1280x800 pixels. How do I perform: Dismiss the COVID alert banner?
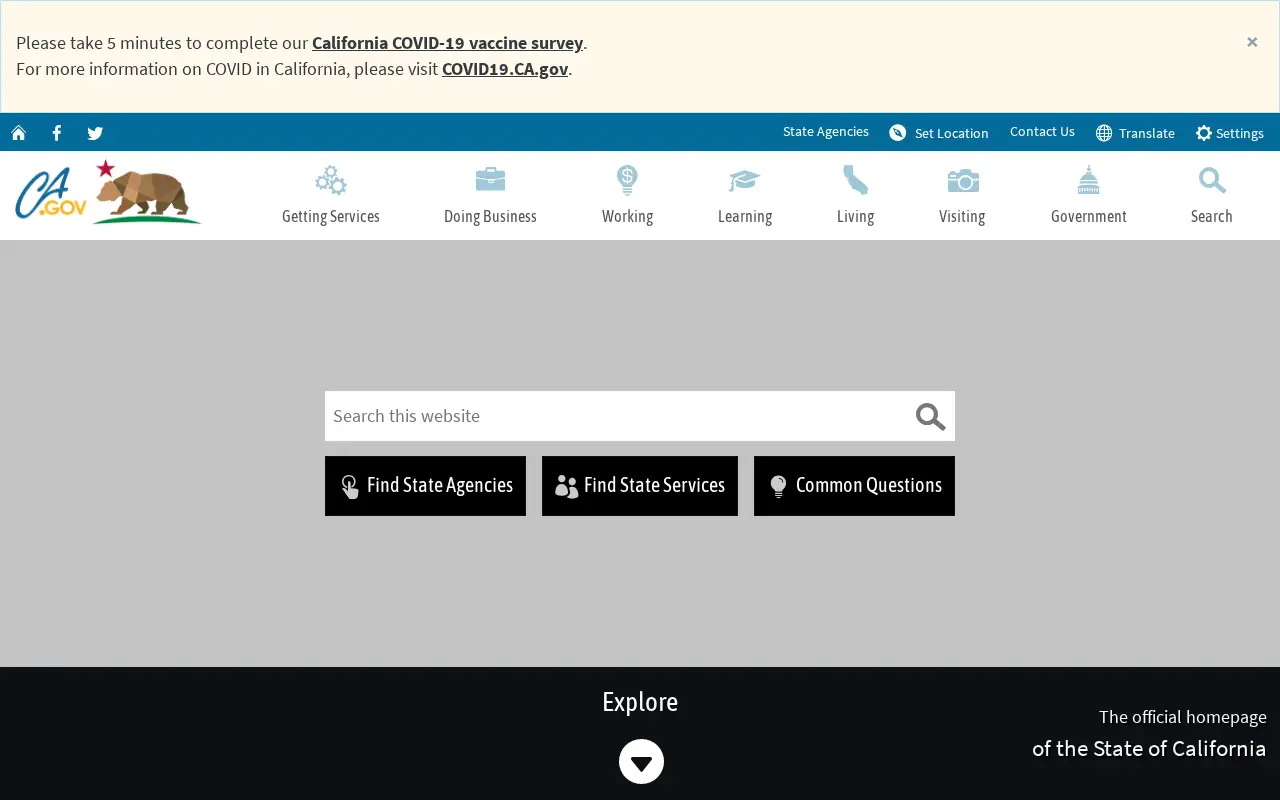click(x=1252, y=42)
